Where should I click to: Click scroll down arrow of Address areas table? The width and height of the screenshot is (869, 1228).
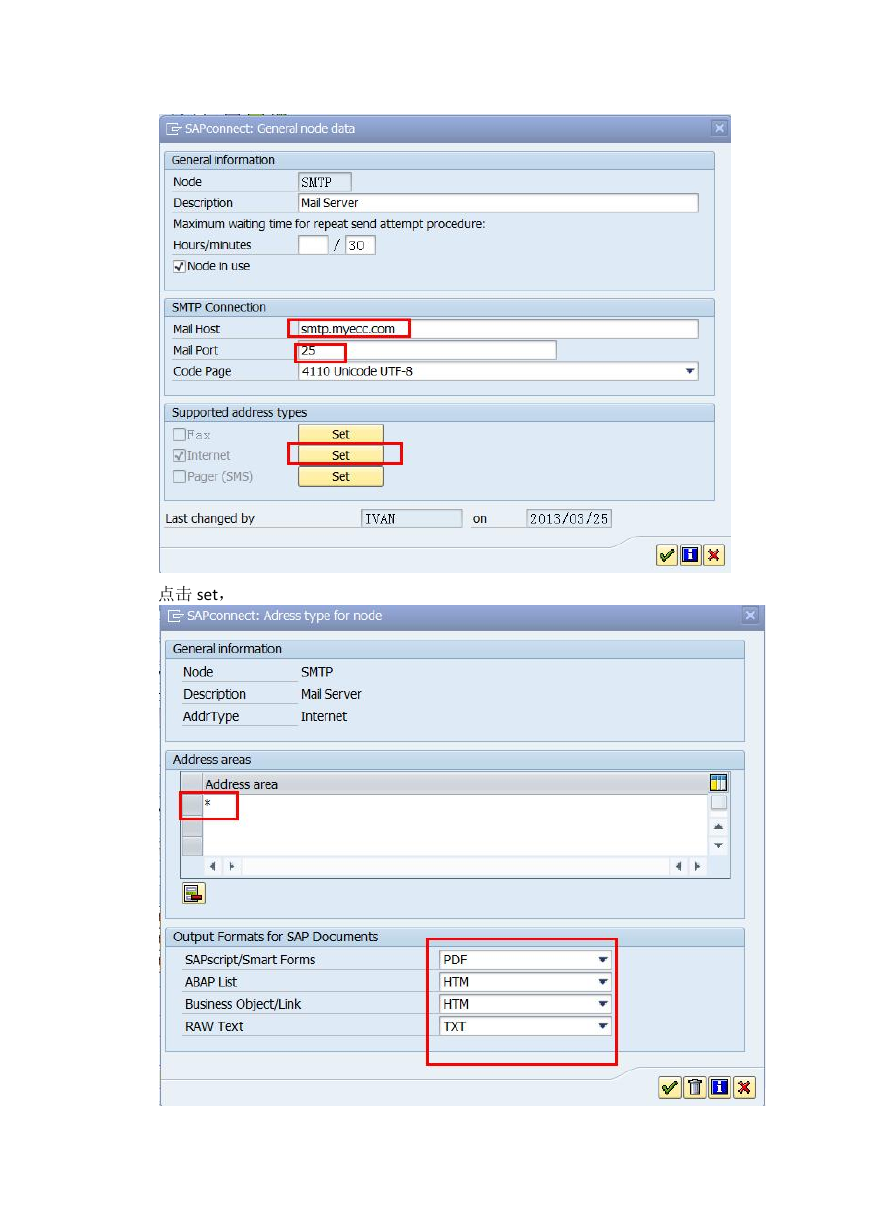(x=718, y=846)
